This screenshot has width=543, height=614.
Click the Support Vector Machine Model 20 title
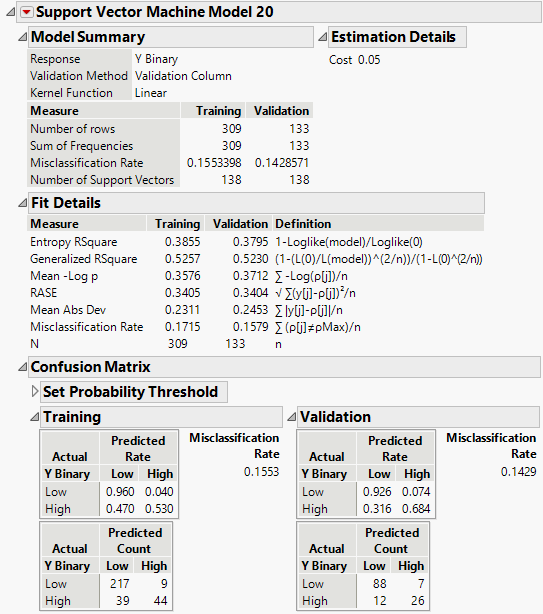[155, 12]
